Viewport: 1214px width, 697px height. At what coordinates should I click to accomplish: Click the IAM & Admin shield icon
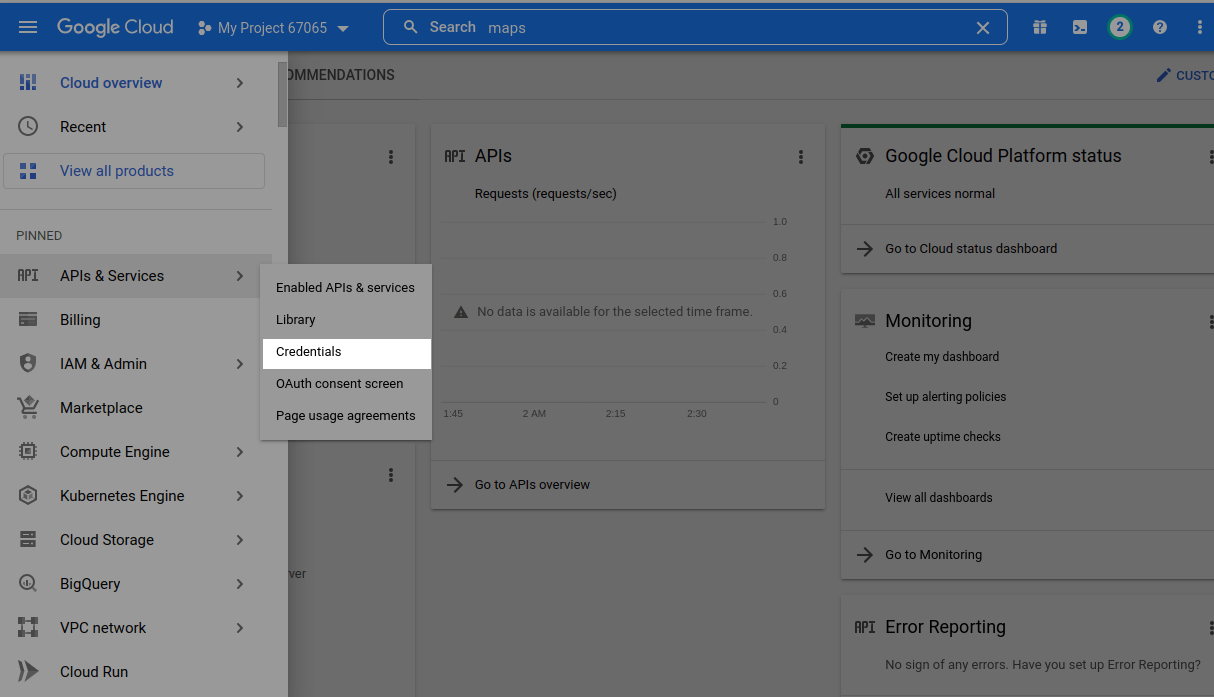28,364
